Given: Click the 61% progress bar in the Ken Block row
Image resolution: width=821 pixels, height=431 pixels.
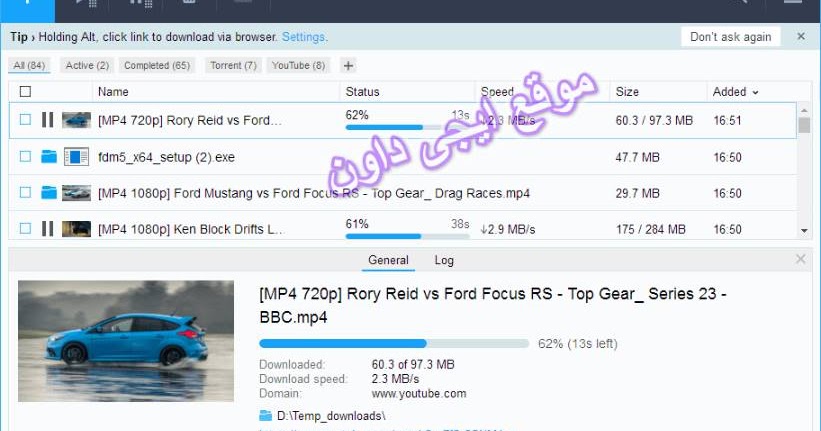Looking at the screenshot, I should click(407, 236).
